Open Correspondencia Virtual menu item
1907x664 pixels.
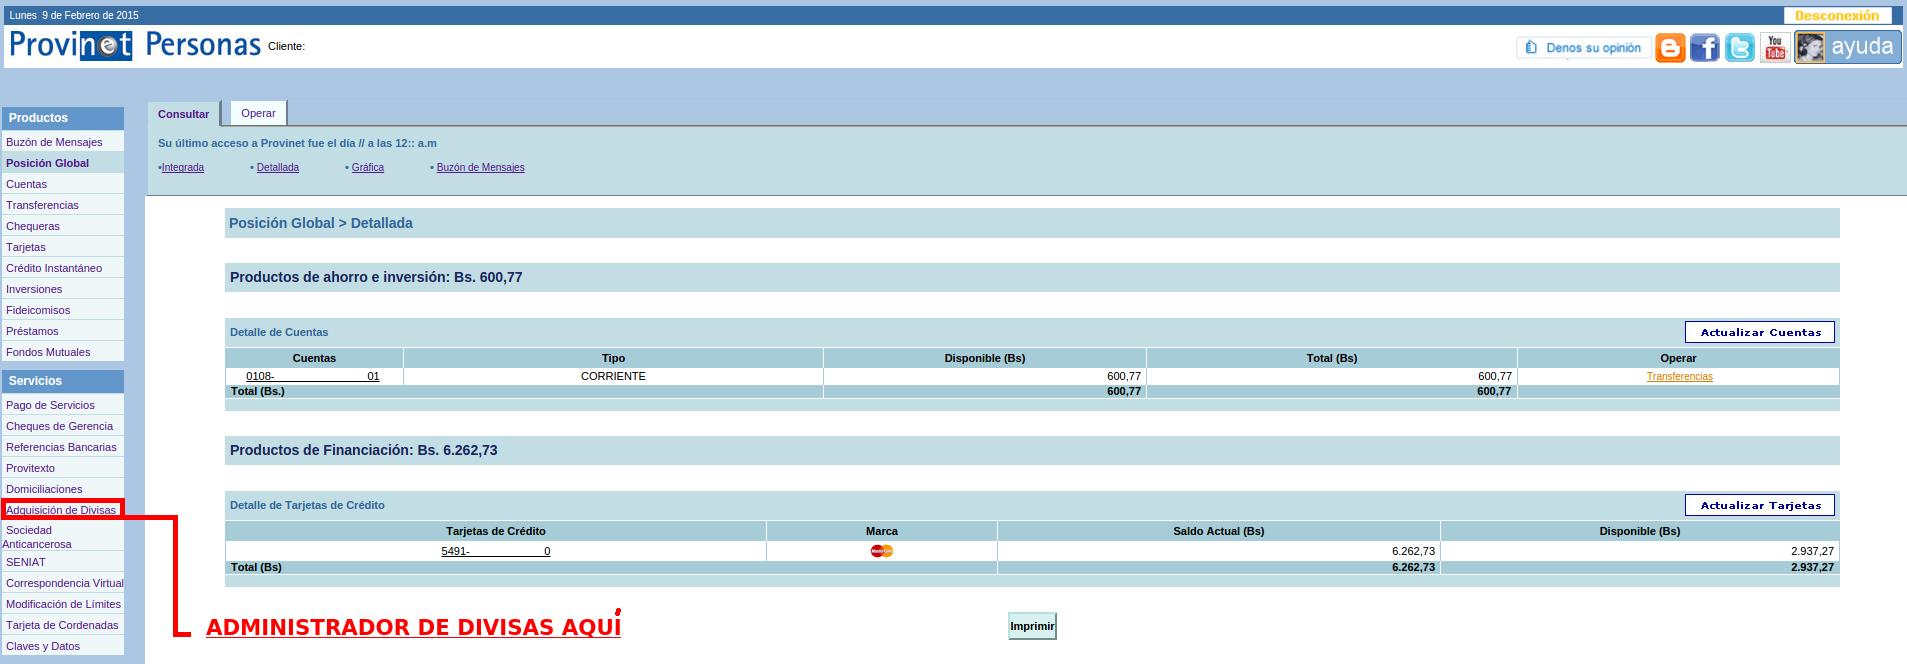(x=64, y=583)
